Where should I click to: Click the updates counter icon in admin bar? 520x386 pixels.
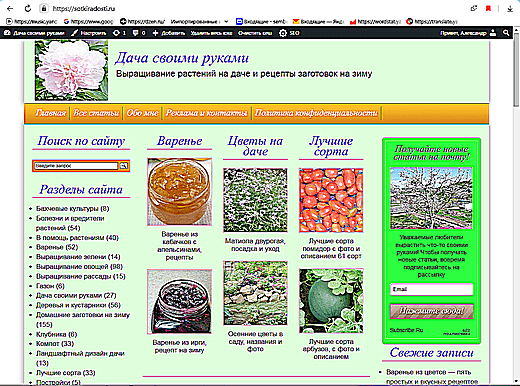click(116, 33)
